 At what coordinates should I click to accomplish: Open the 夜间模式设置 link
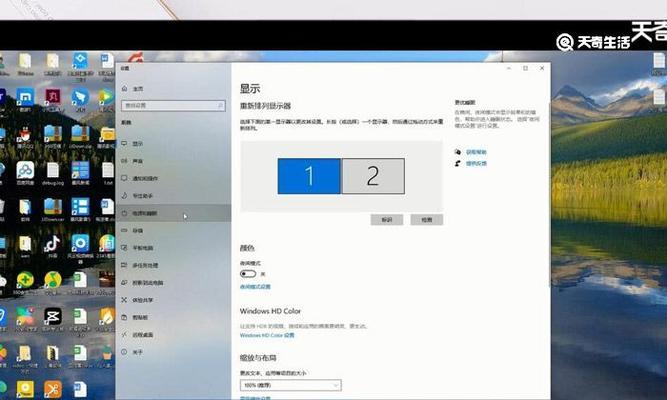[x=255, y=287]
